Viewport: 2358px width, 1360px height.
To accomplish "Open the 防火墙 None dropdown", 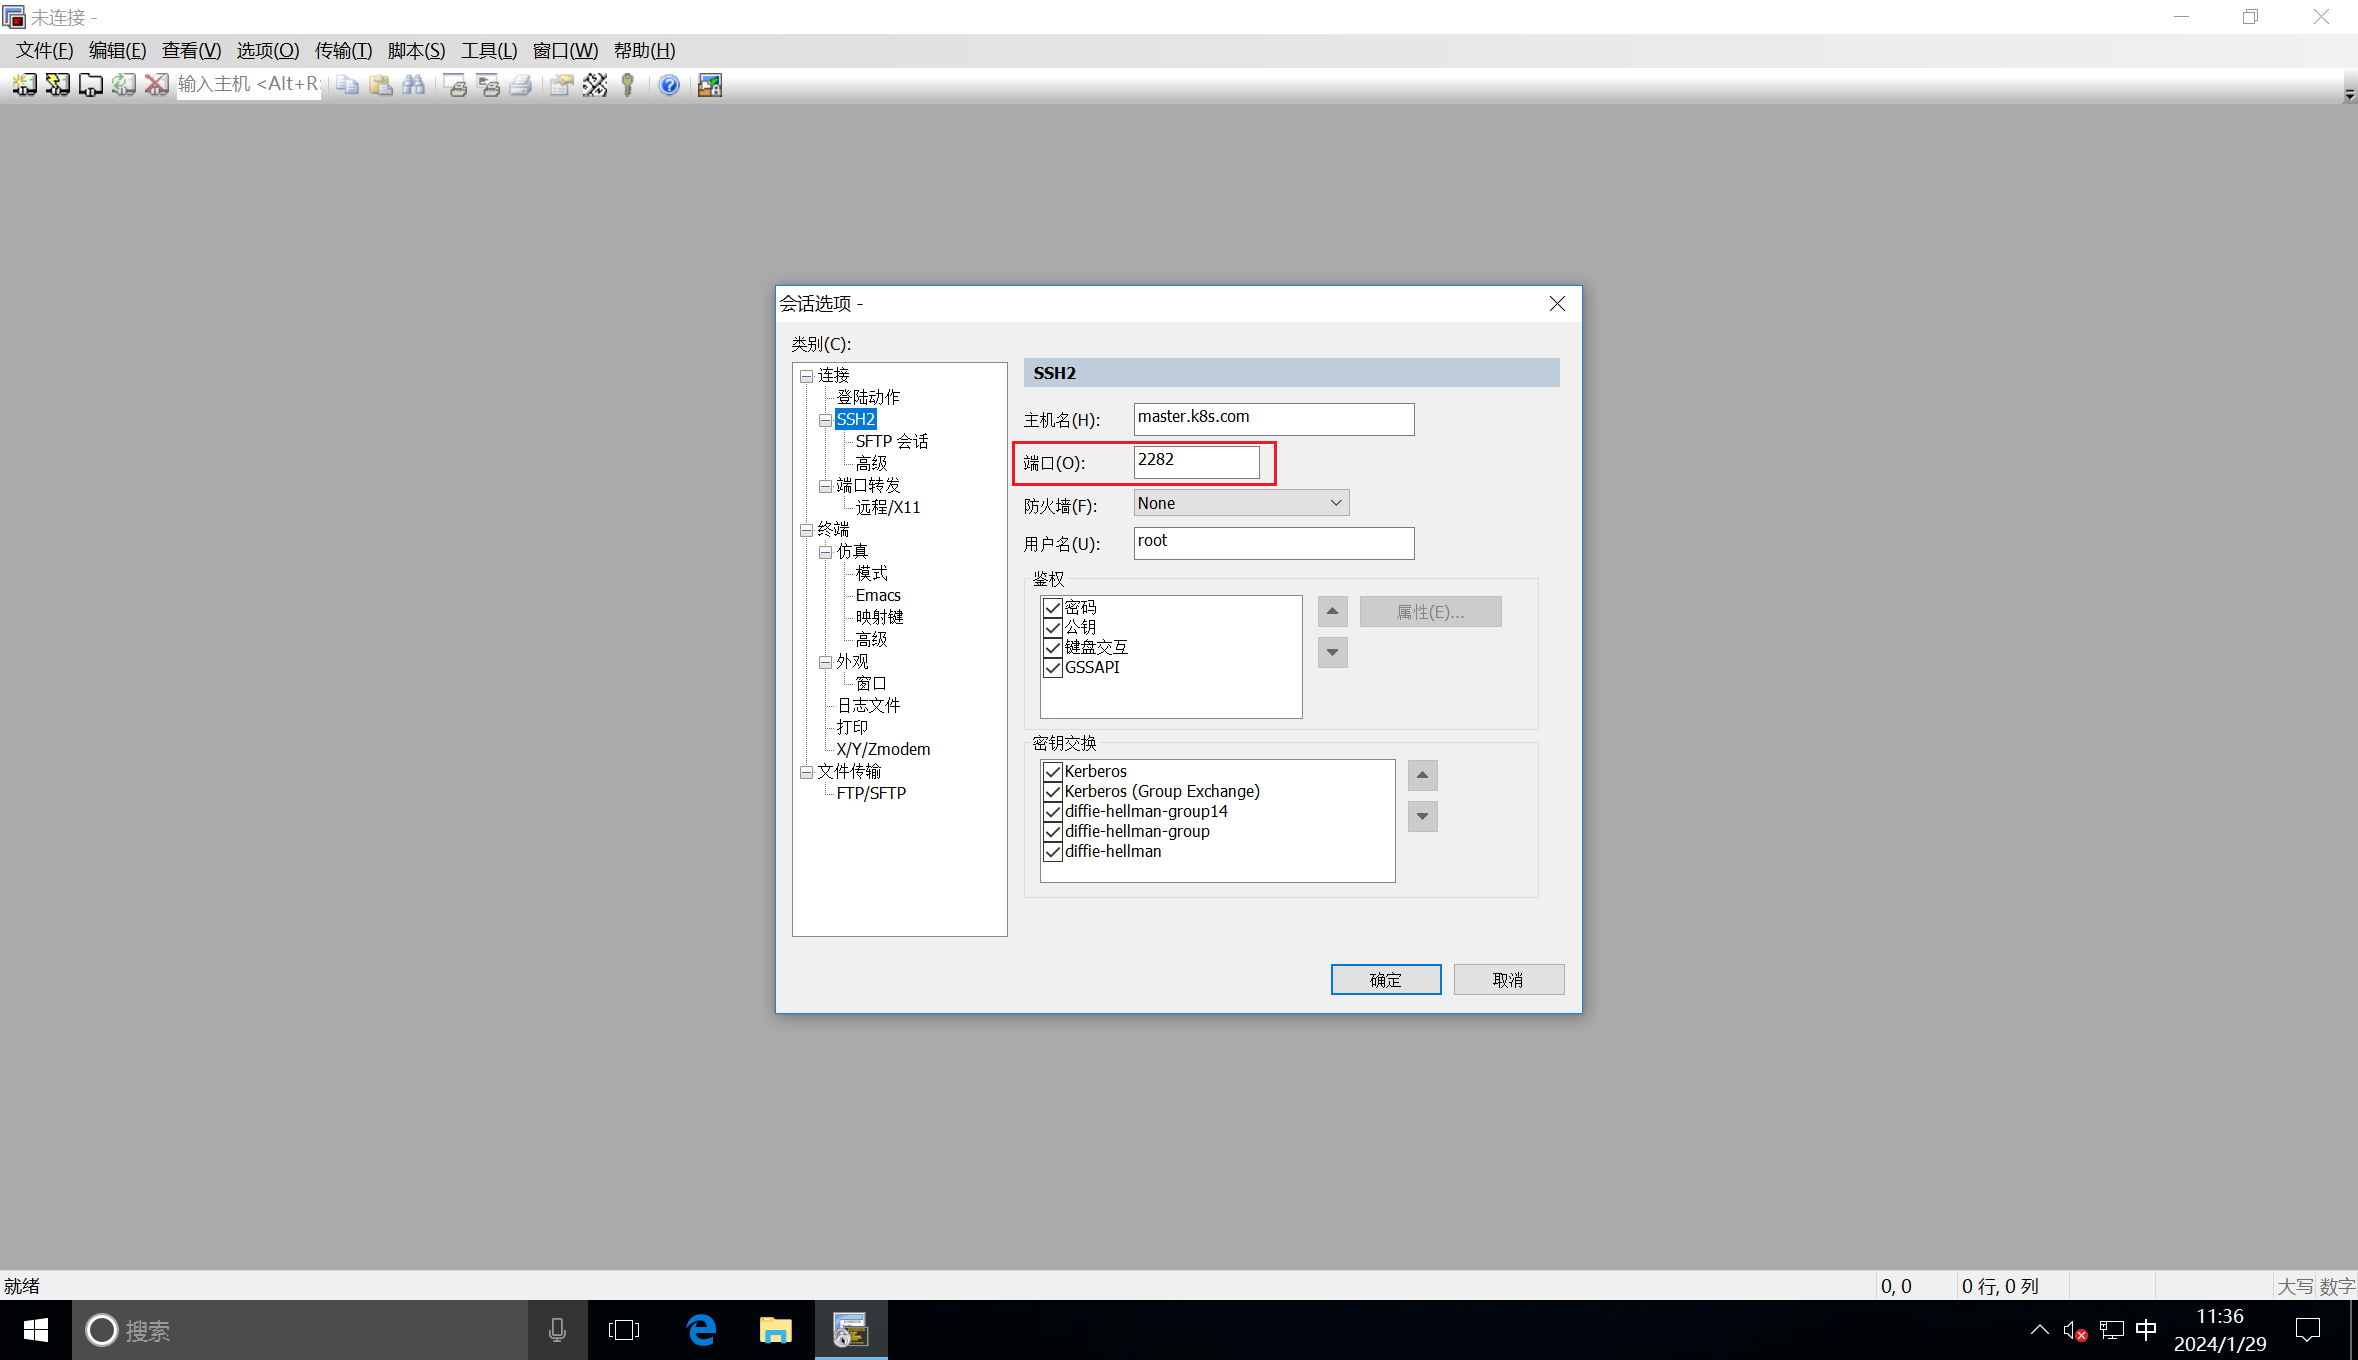I will pos(1241,503).
